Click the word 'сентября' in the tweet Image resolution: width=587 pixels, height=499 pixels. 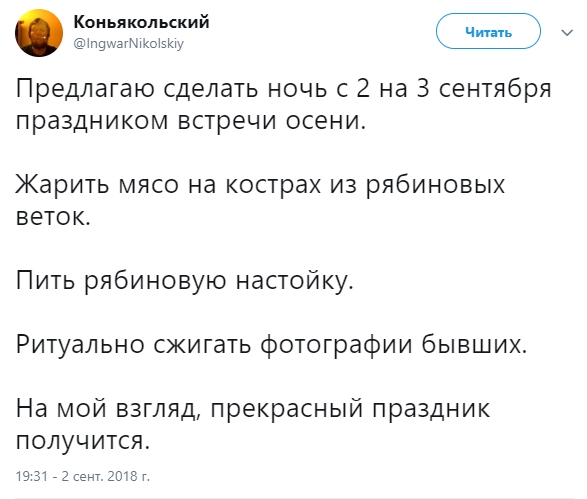point(495,90)
